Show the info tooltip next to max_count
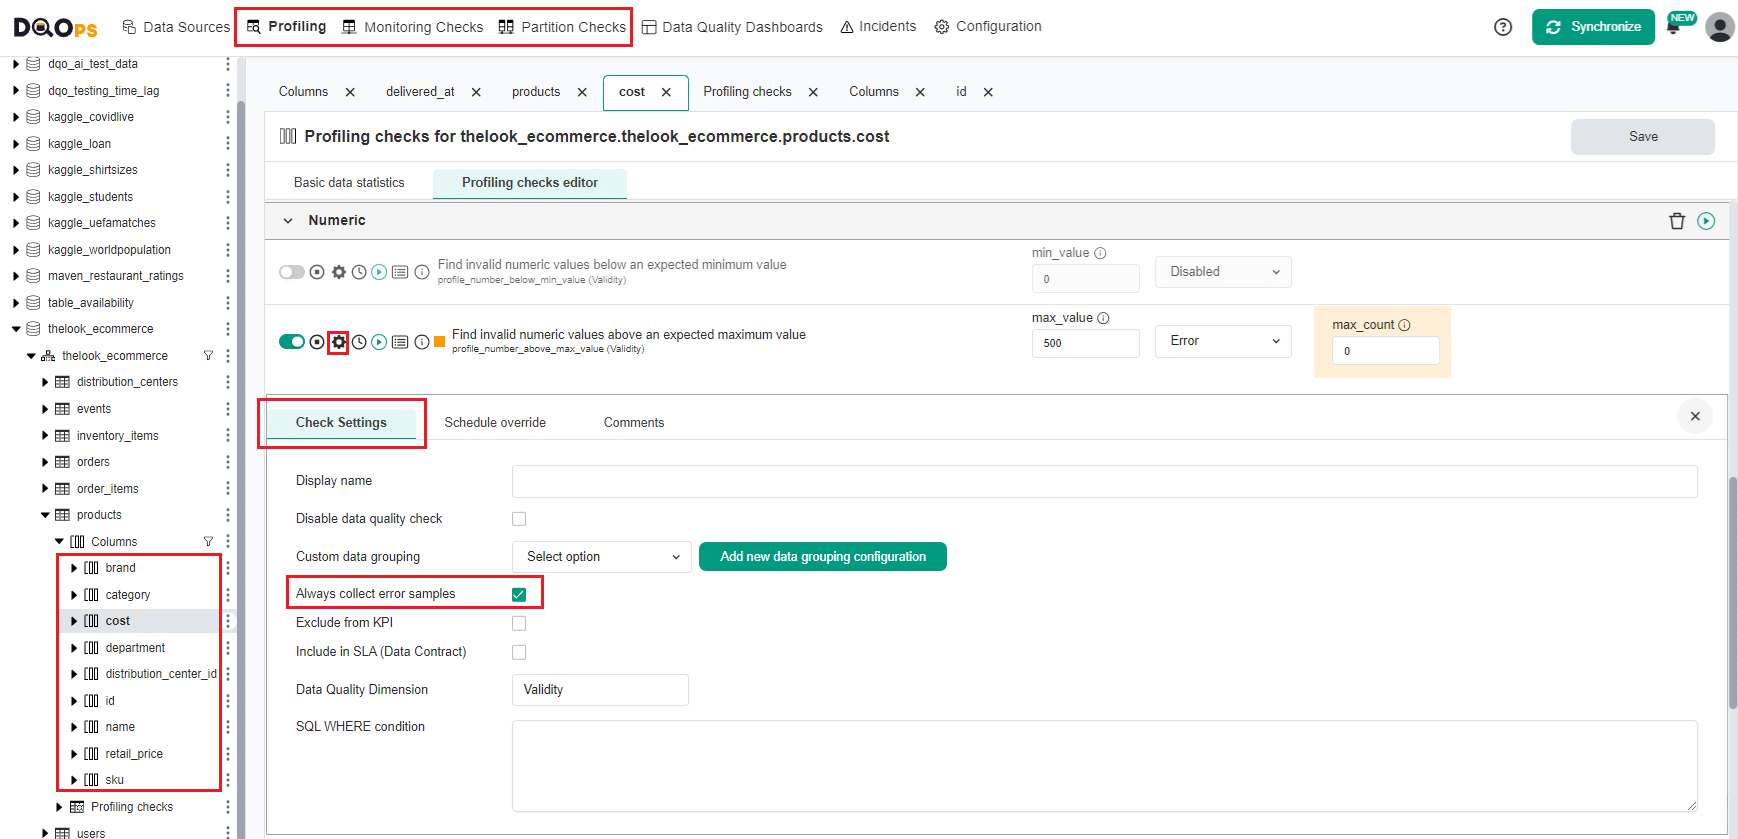This screenshot has height=839, width=1738. pos(1404,325)
